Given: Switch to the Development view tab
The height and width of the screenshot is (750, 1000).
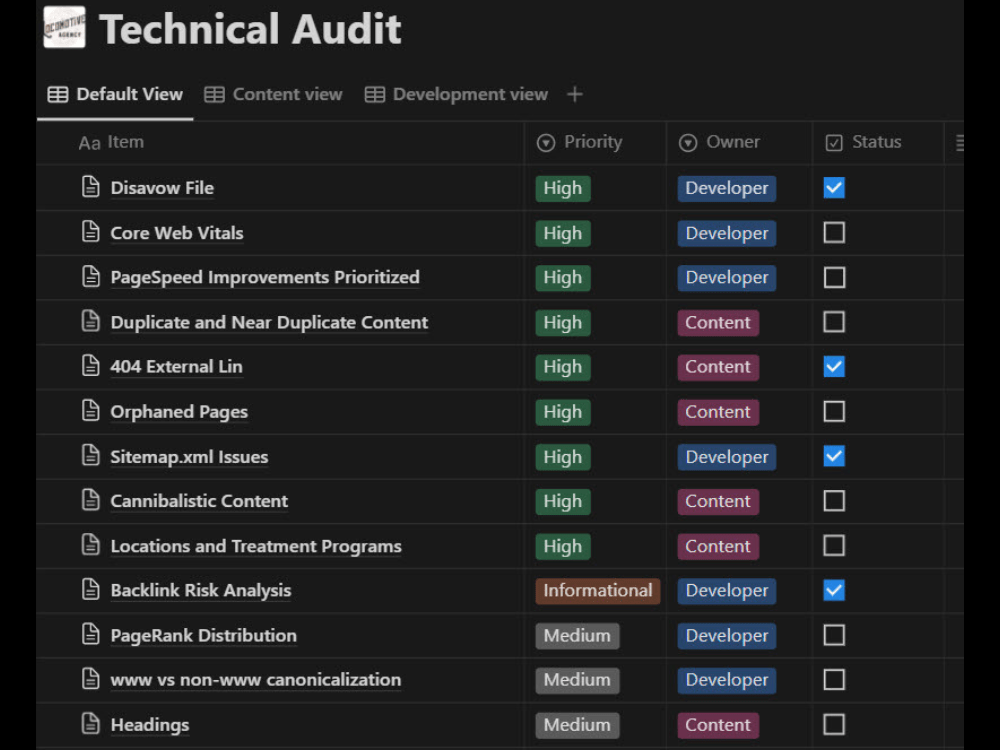Looking at the screenshot, I should (x=457, y=94).
